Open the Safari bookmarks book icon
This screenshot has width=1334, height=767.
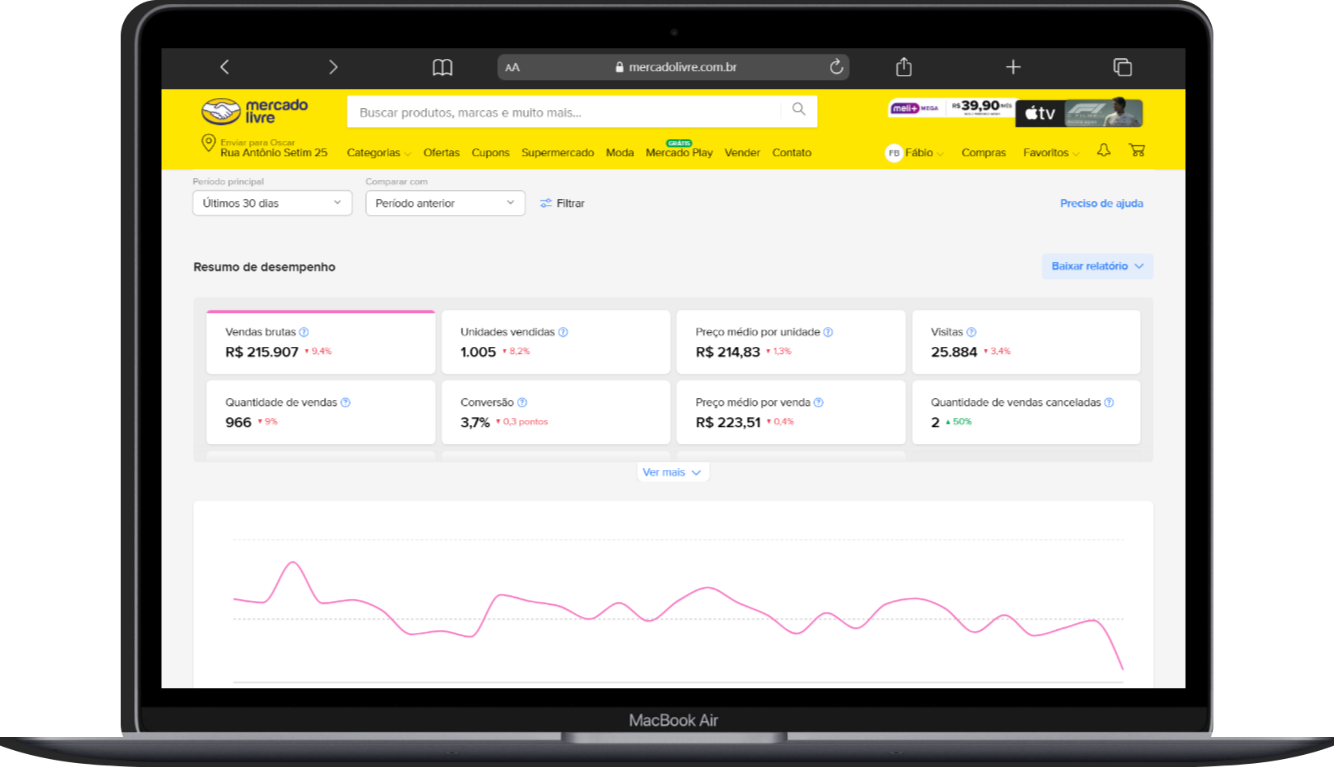(x=442, y=67)
